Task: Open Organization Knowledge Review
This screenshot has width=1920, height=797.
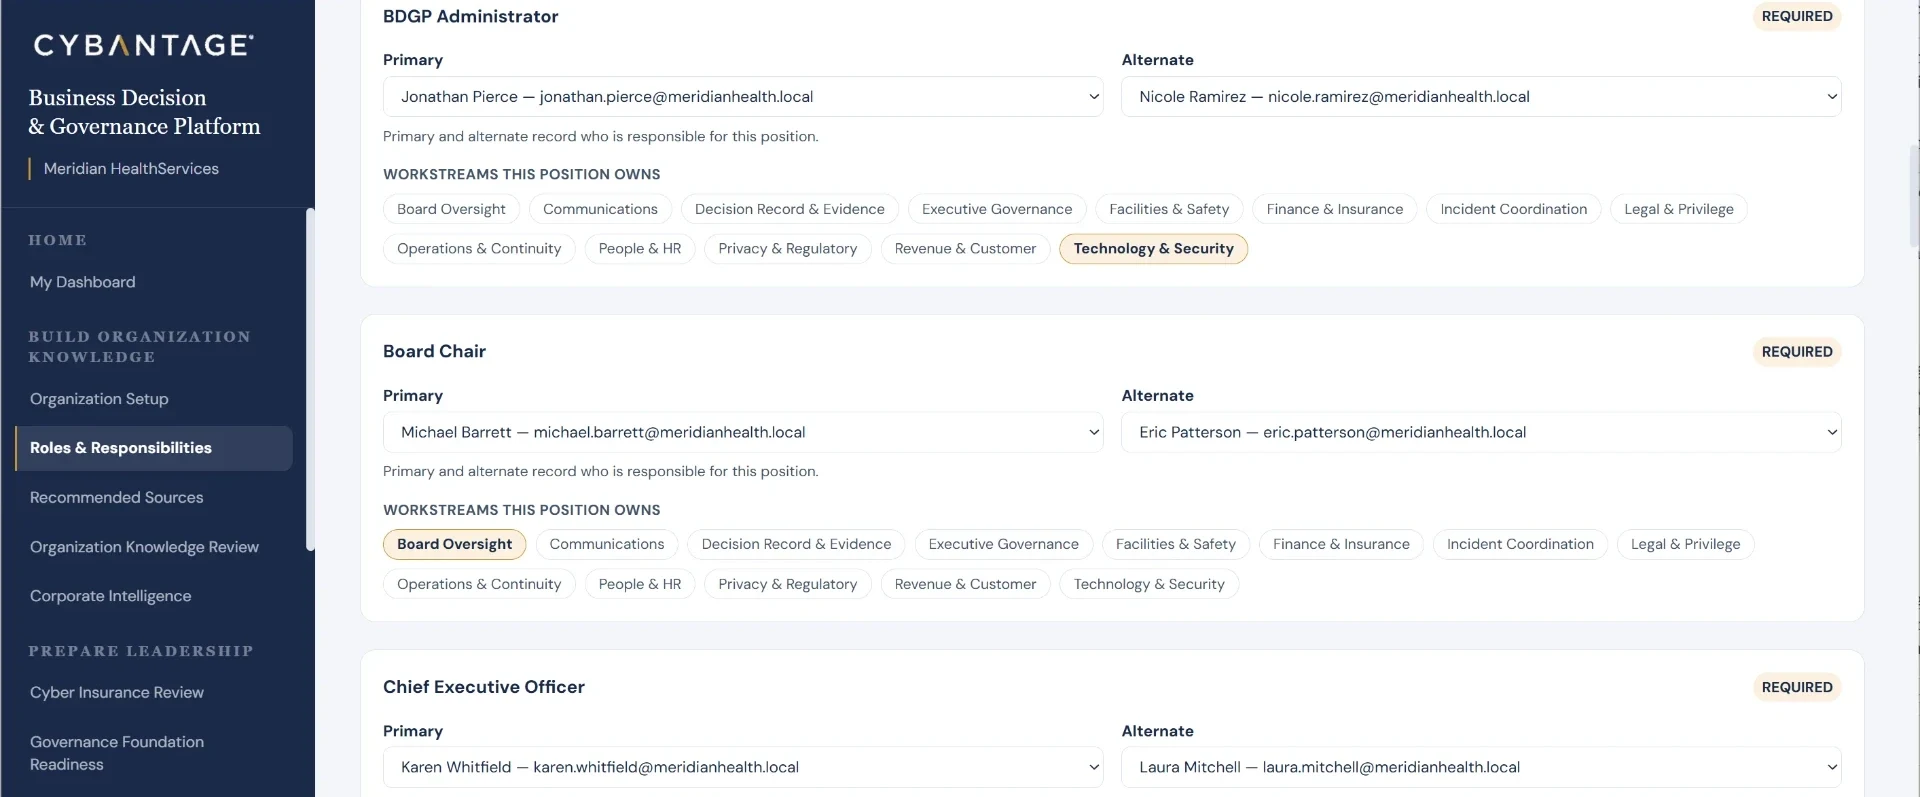Action: pos(144,547)
